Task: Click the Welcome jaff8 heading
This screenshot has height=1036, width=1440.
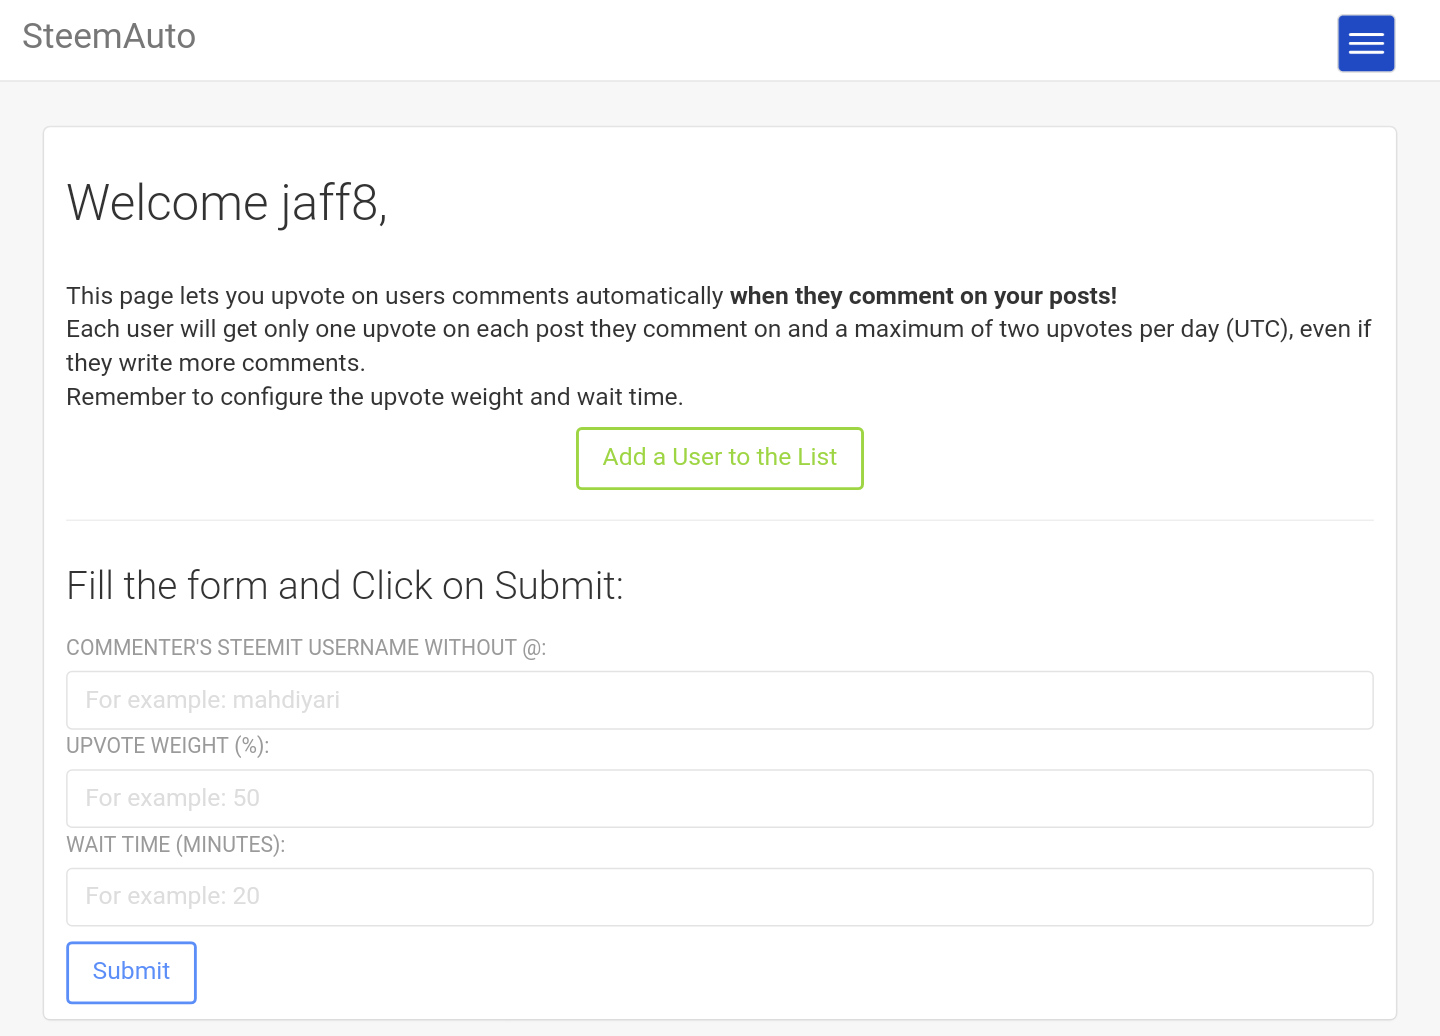Action: coord(226,203)
